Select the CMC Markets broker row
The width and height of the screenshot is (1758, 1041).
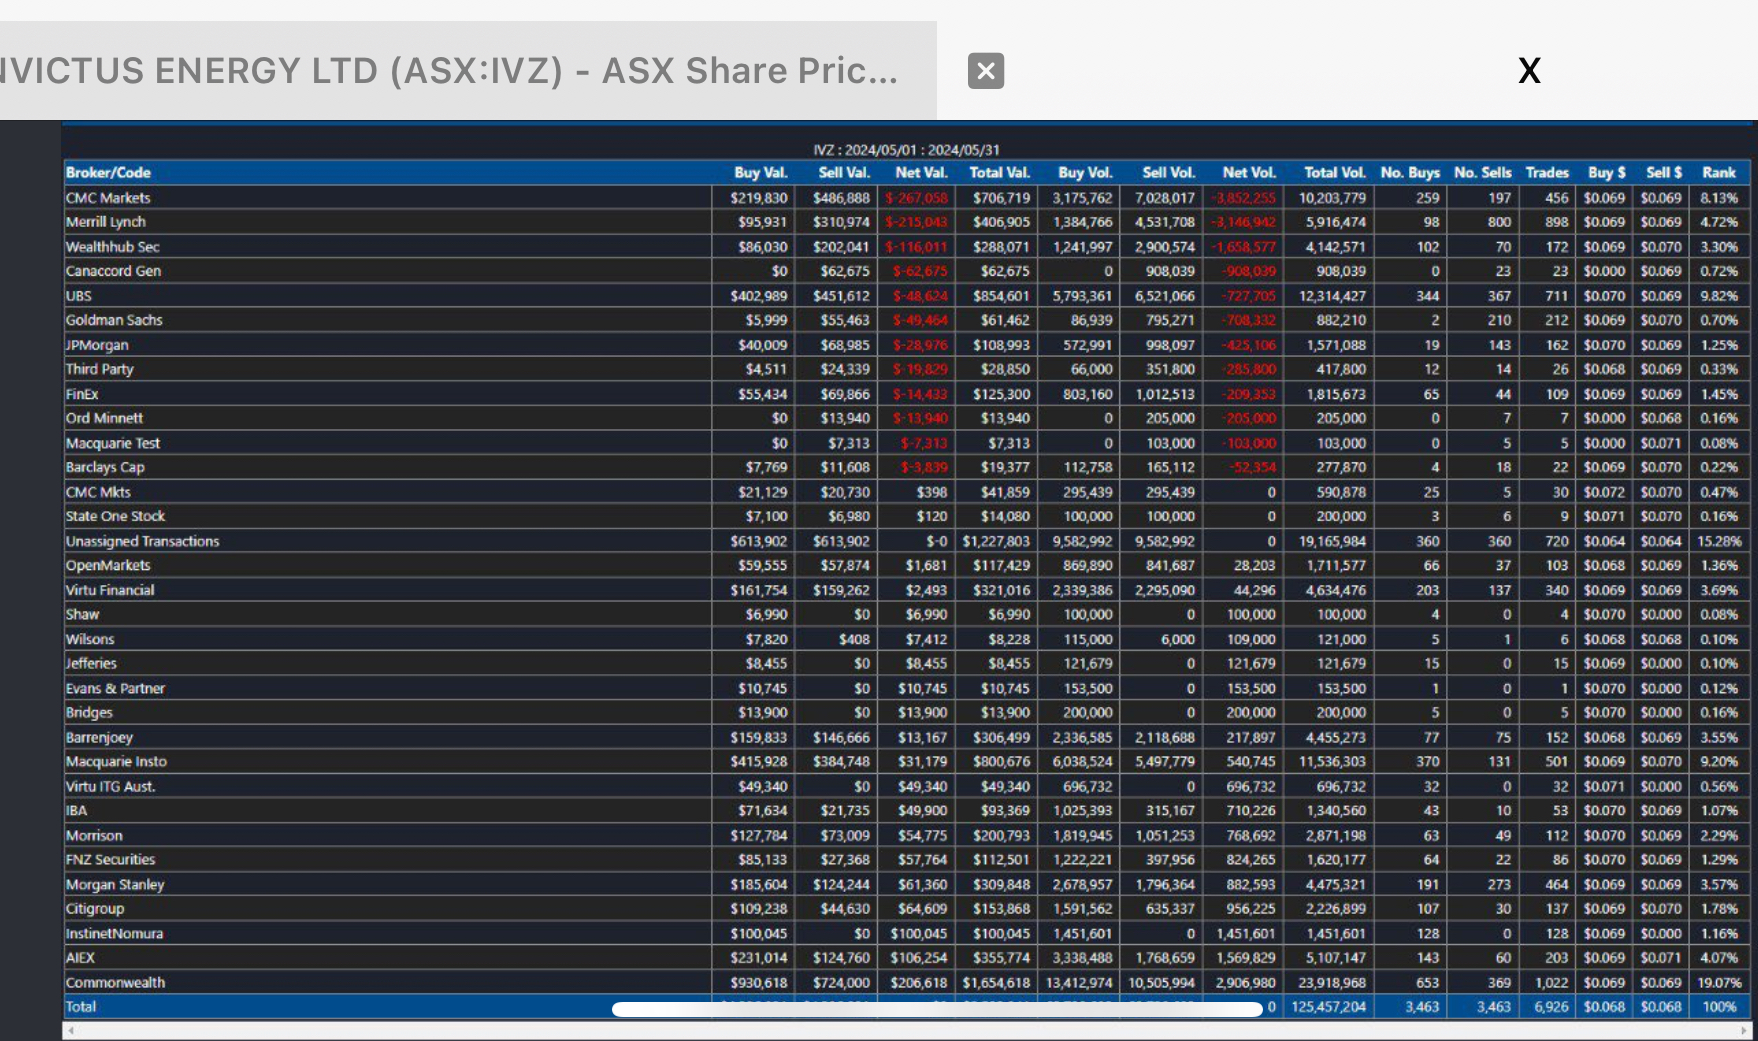907,198
